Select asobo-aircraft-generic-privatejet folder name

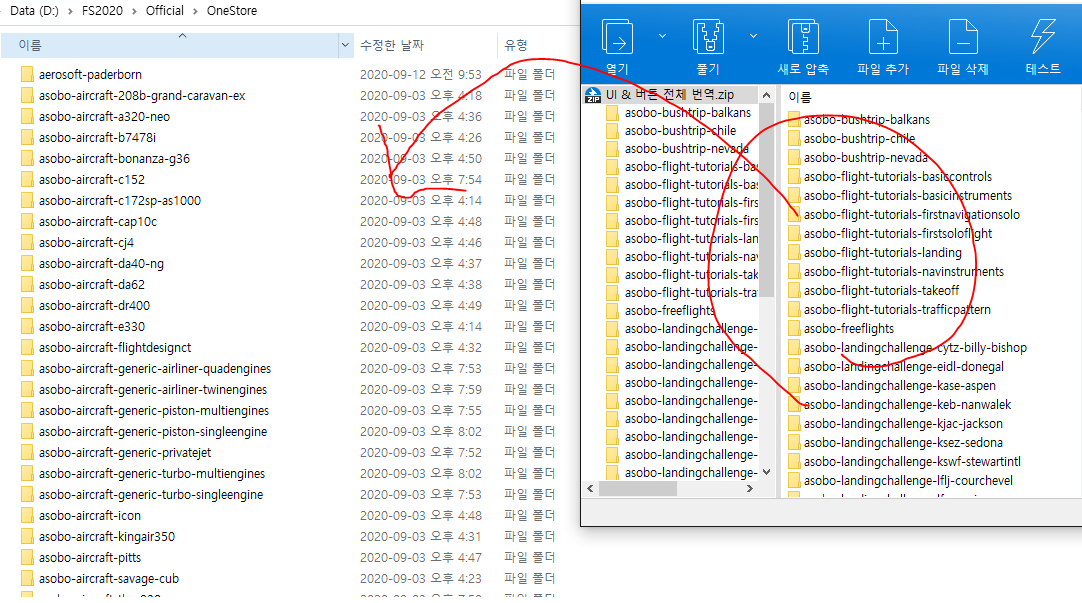(x=125, y=453)
